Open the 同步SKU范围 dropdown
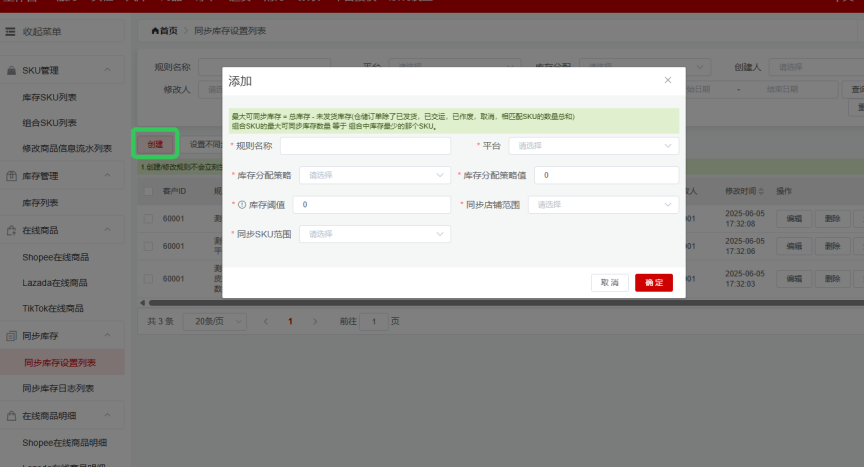 (375, 234)
